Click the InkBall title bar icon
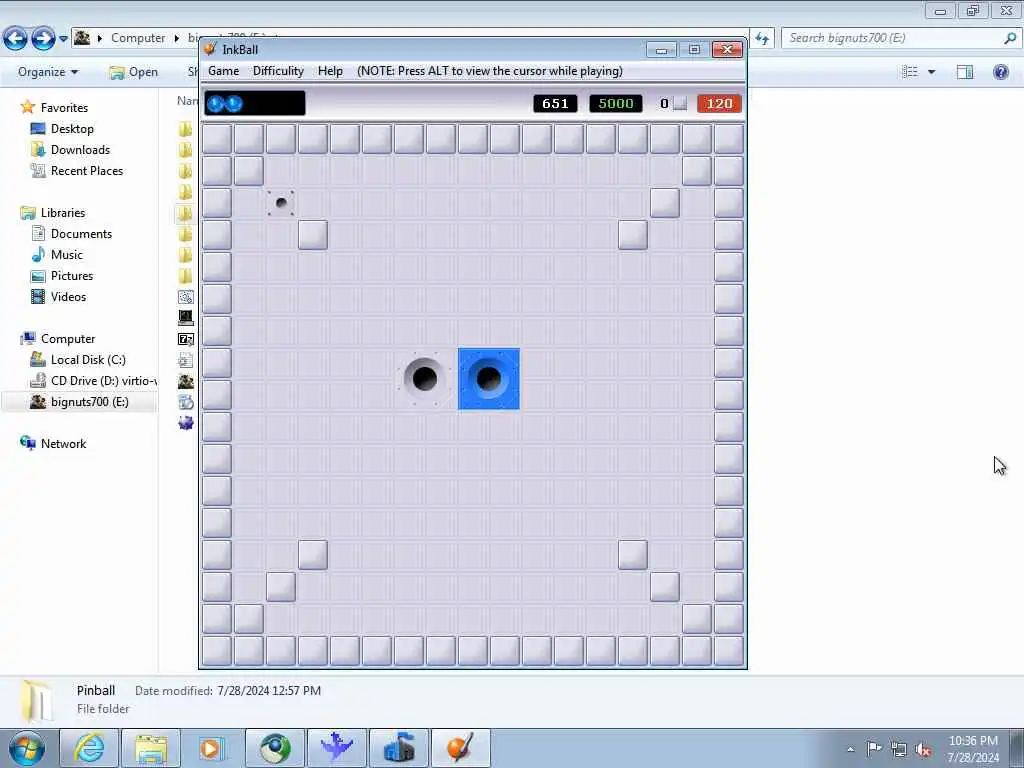1024x768 pixels. [x=210, y=49]
